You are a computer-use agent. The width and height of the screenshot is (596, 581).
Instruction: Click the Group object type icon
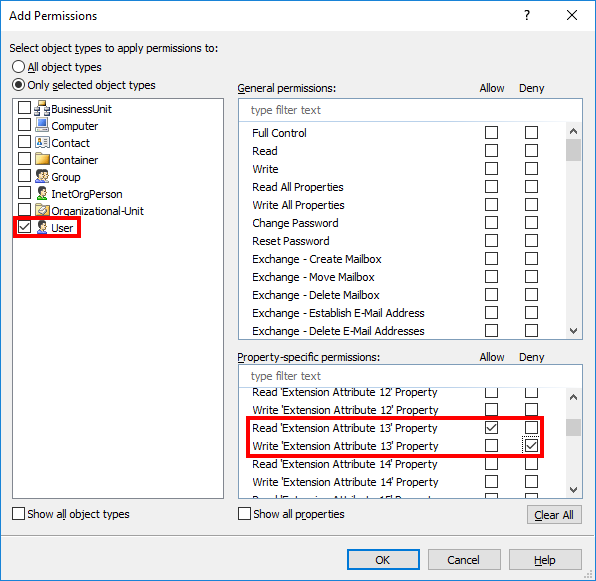42,176
